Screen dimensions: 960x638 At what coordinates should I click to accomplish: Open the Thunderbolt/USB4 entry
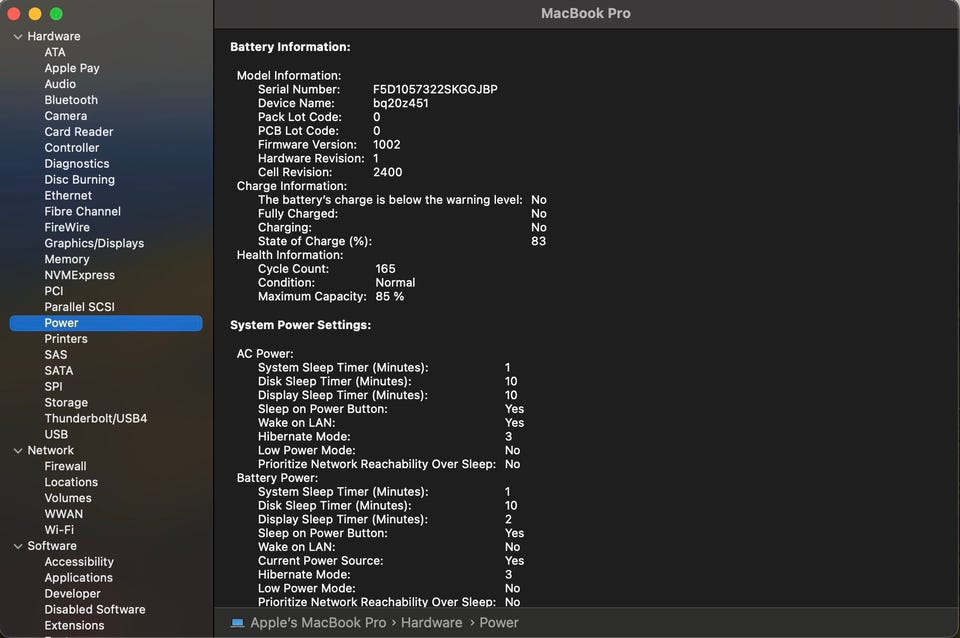tap(96, 418)
